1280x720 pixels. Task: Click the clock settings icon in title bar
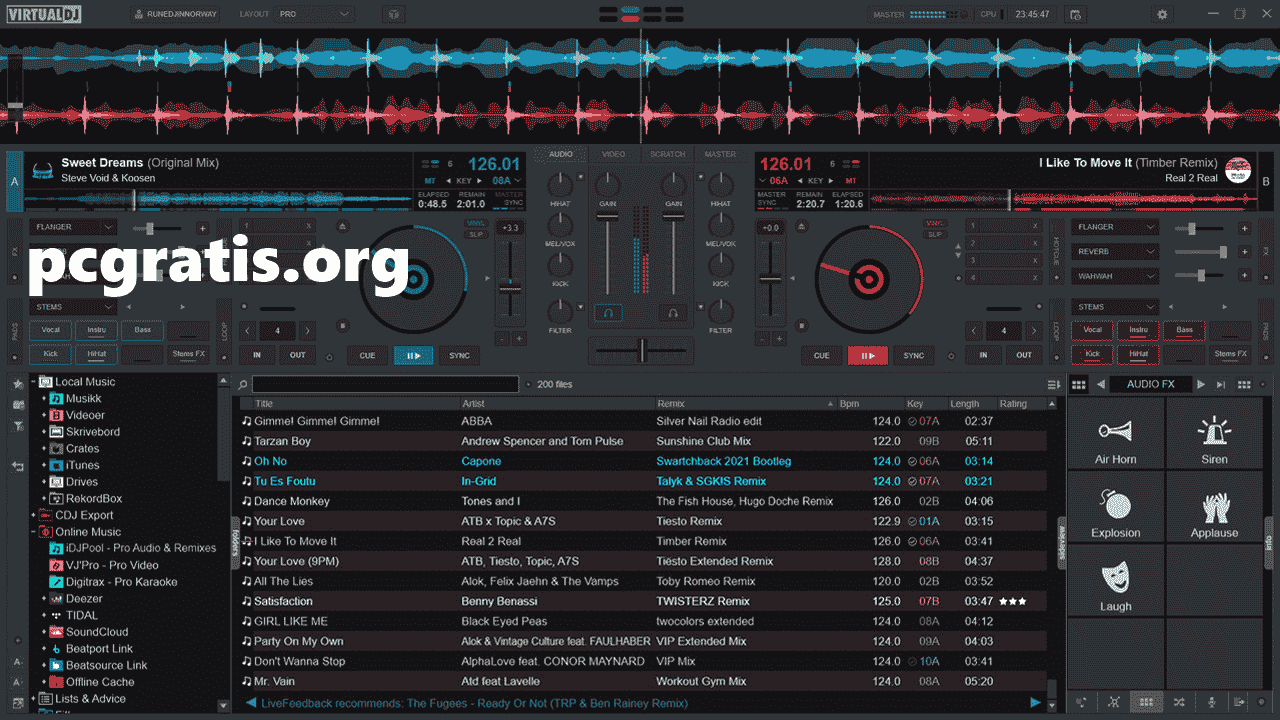[1075, 14]
